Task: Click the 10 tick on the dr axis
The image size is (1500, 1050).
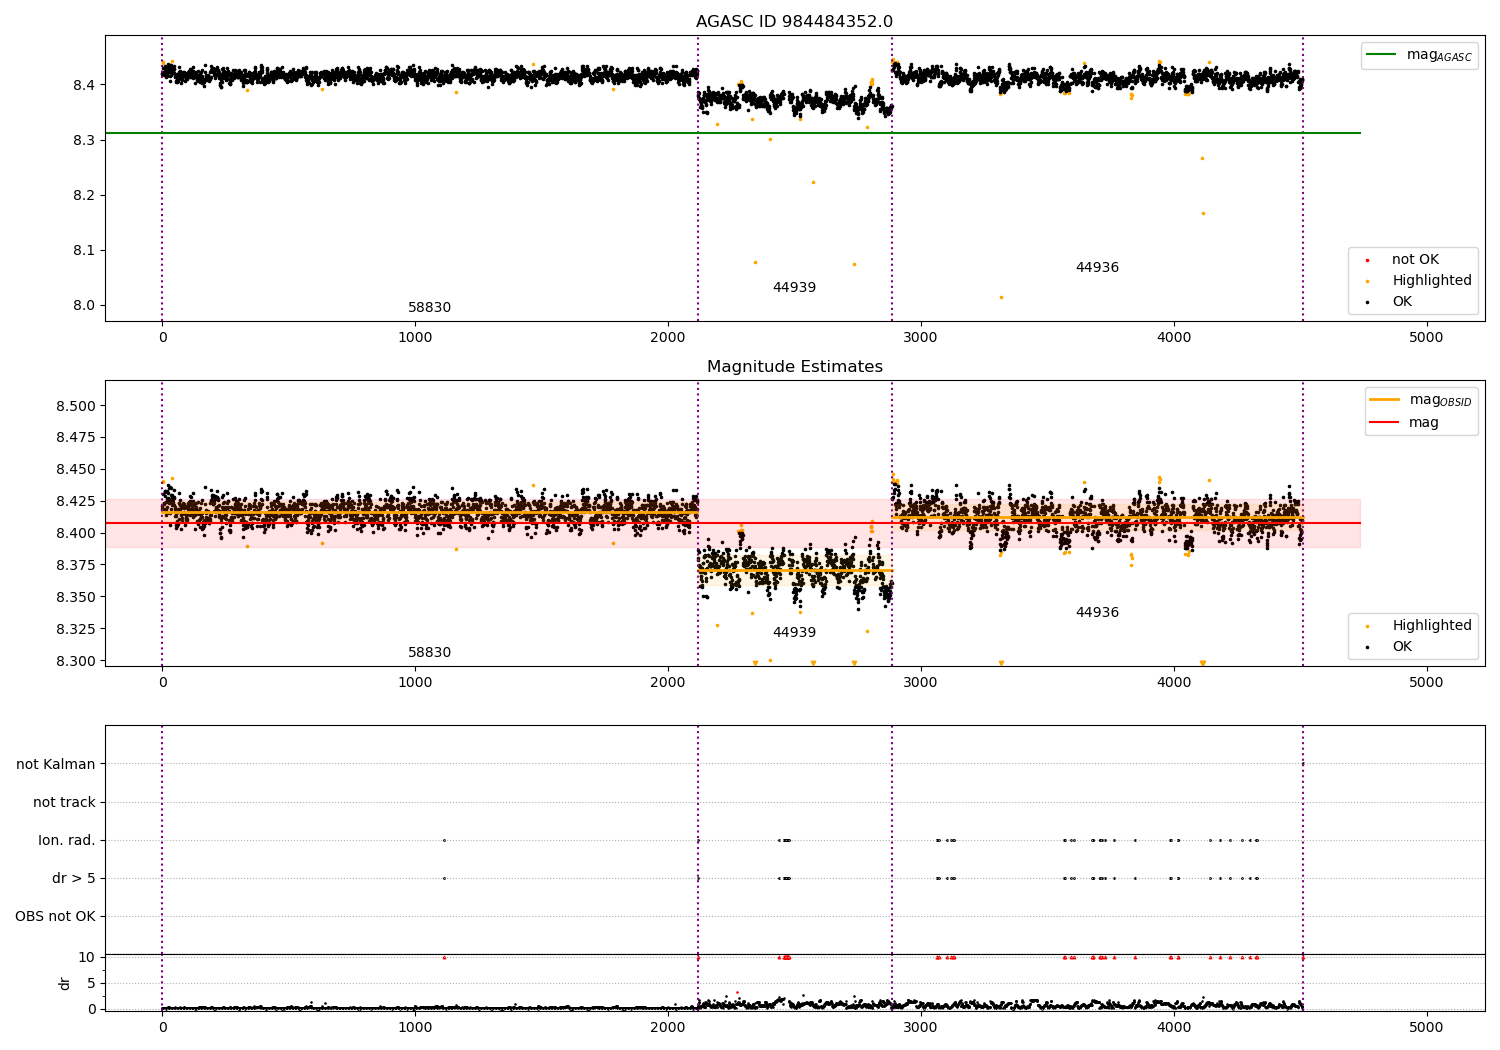Action: coord(87,958)
